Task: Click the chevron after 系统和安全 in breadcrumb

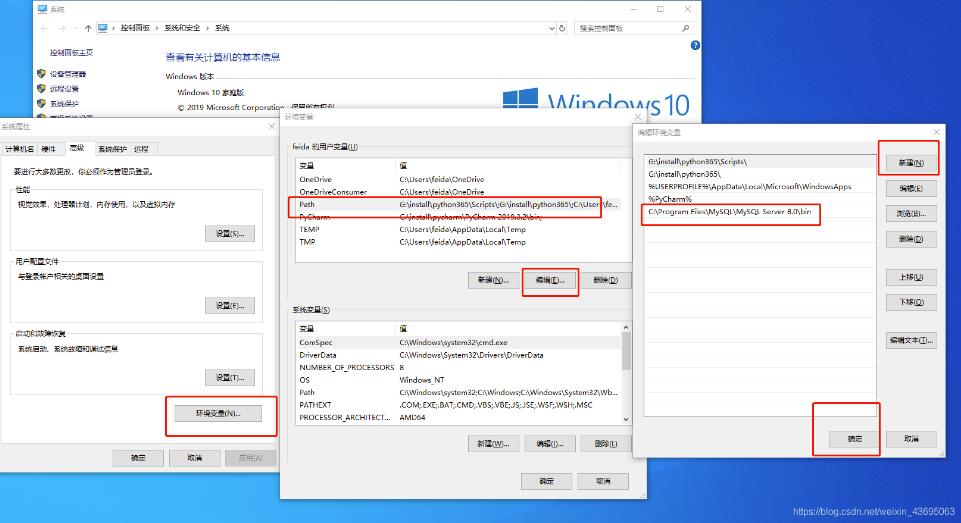Action: tap(208, 28)
